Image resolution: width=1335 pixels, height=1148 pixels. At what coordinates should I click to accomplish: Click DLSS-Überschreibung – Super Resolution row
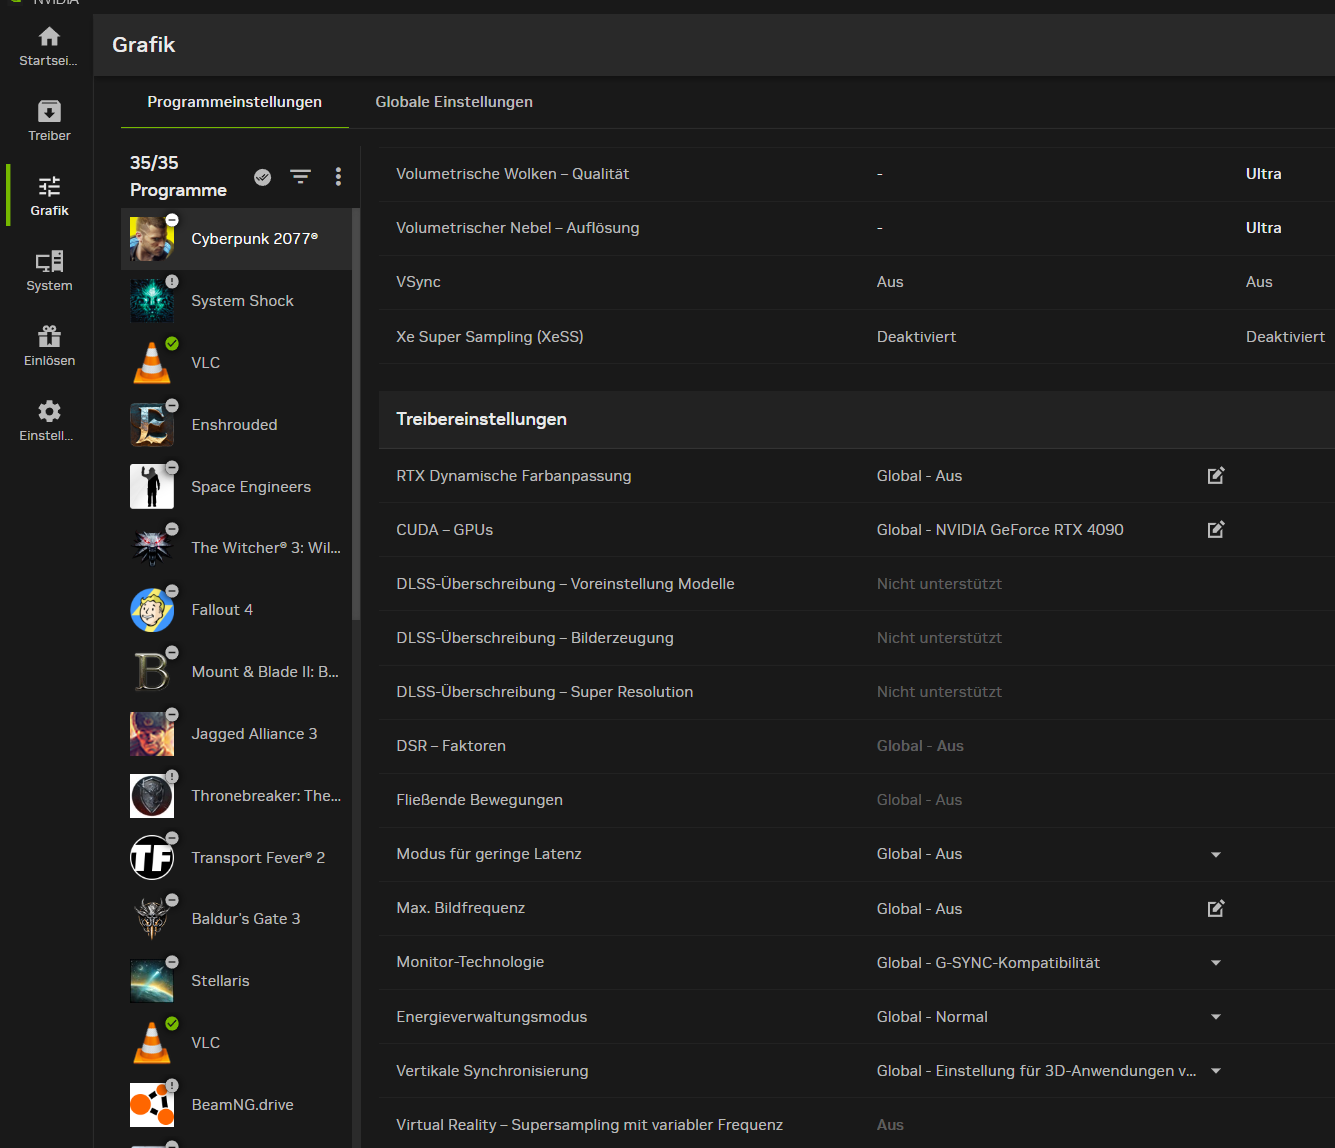857,692
